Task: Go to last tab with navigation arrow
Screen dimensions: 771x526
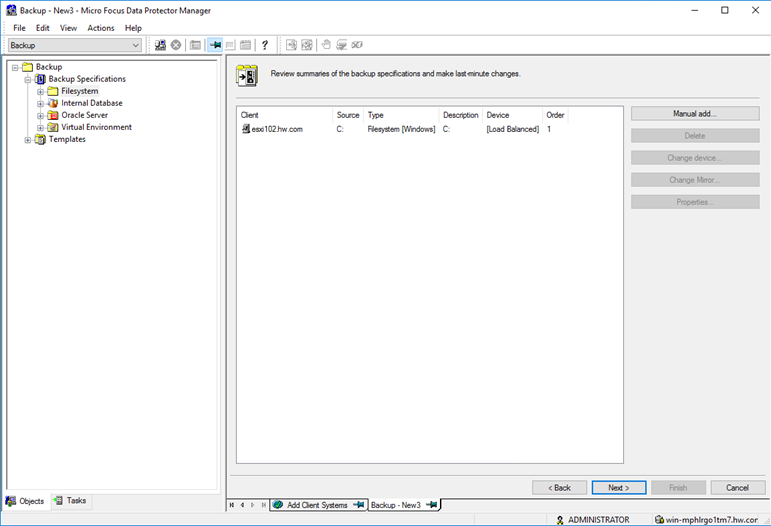Action: pyautogui.click(x=264, y=505)
